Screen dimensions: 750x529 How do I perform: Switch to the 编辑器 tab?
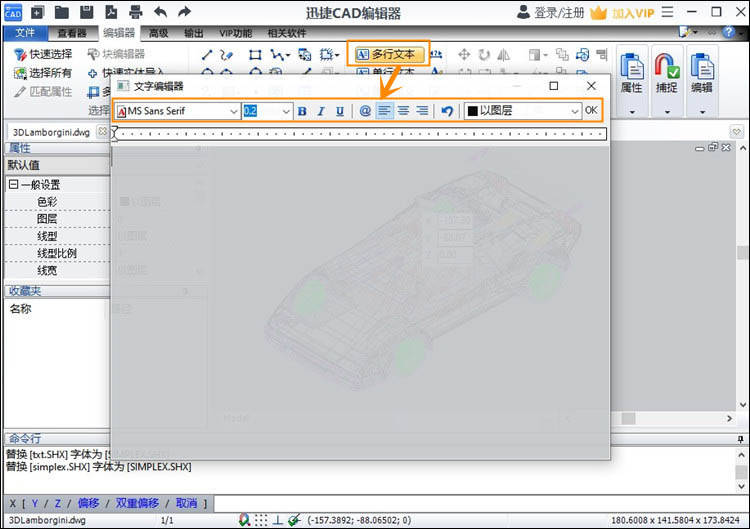pyautogui.click(x=119, y=33)
